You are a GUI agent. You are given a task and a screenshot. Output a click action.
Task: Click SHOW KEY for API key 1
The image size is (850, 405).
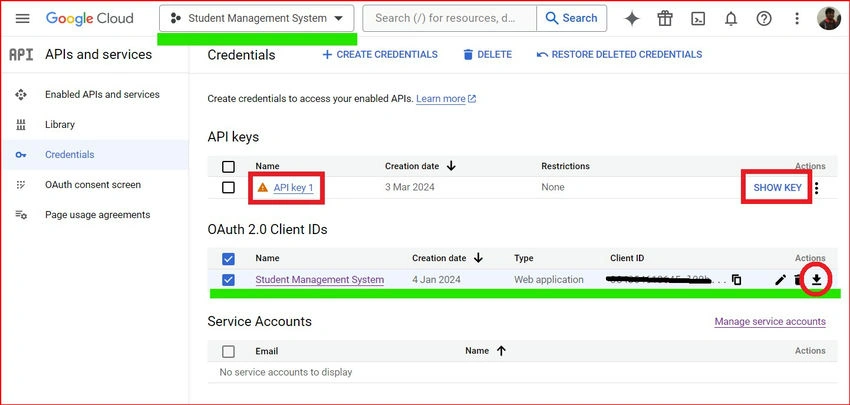pos(777,188)
